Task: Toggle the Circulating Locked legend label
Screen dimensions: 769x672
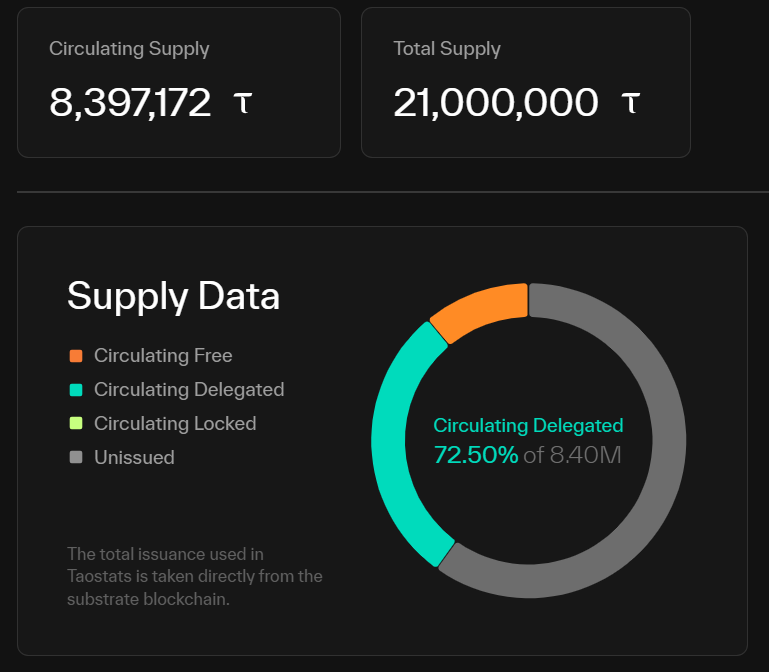Action: coord(175,424)
